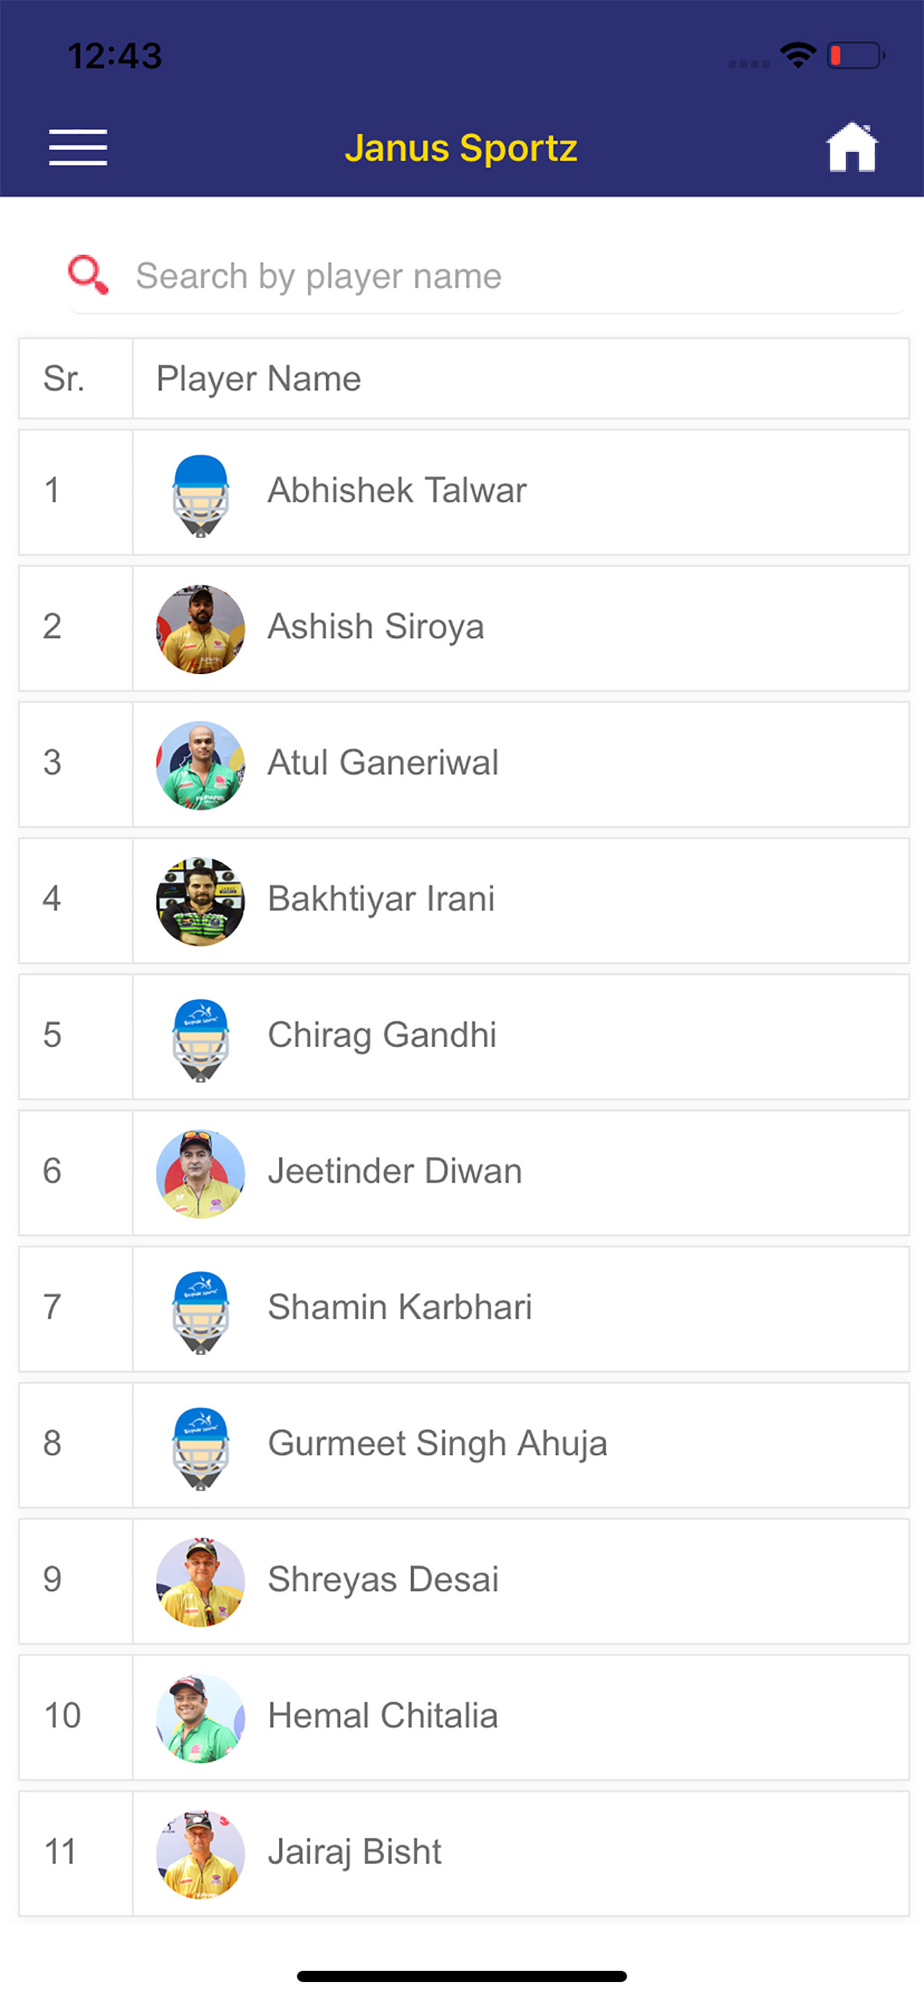Click the Player Name column header

point(258,379)
